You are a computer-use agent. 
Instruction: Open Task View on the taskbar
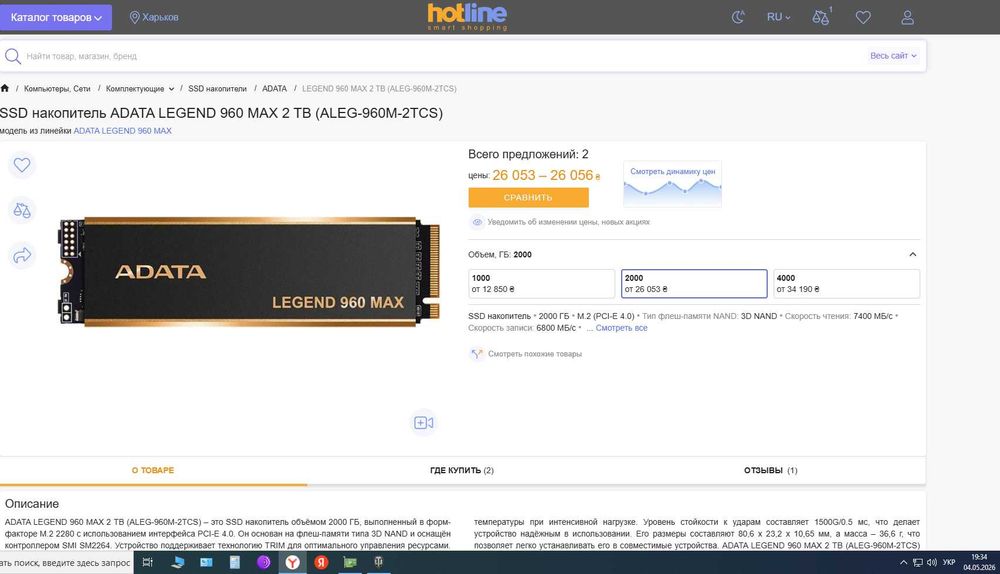coord(147,563)
